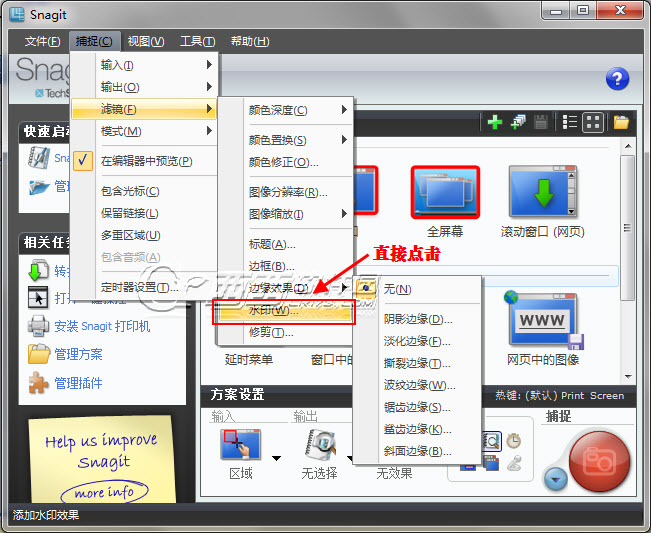Click the printer icon for 安装 Snagit 打印机
This screenshot has width=651, height=533.
(38, 326)
